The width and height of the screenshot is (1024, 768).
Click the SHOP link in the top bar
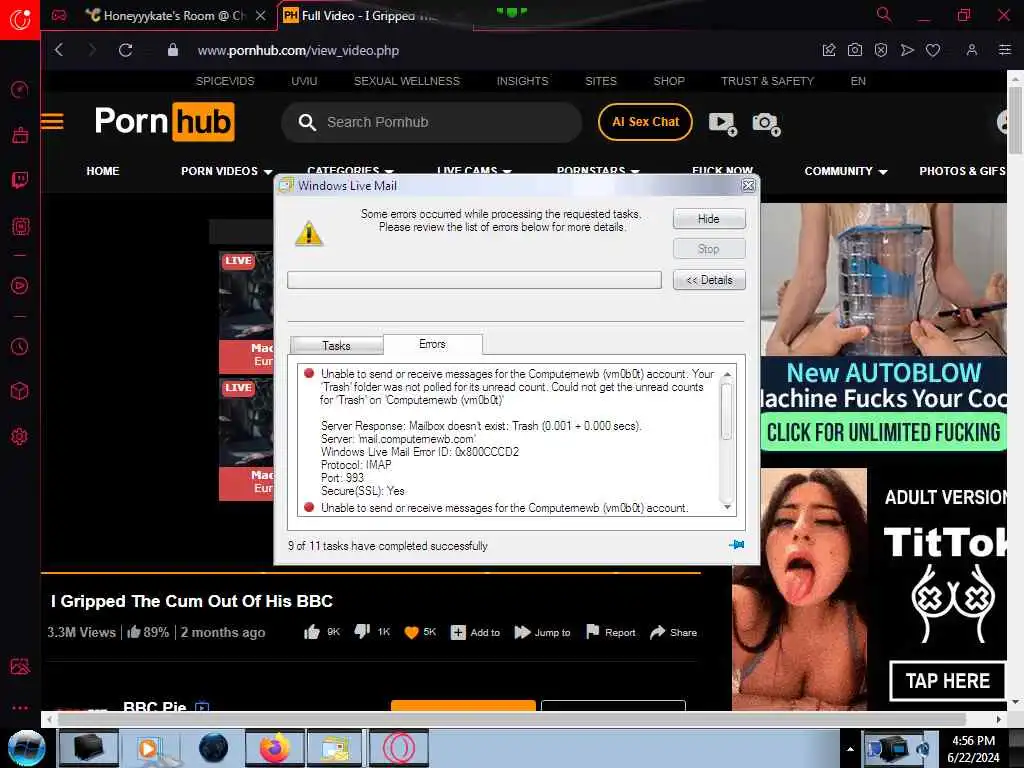point(669,81)
